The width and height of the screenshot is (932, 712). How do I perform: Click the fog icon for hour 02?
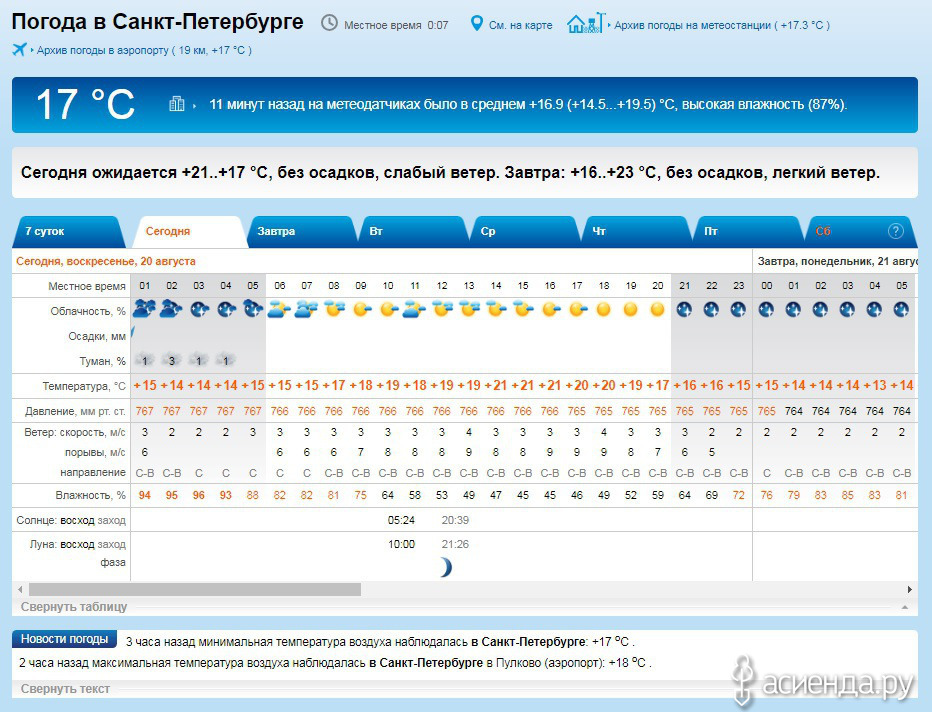[x=172, y=360]
